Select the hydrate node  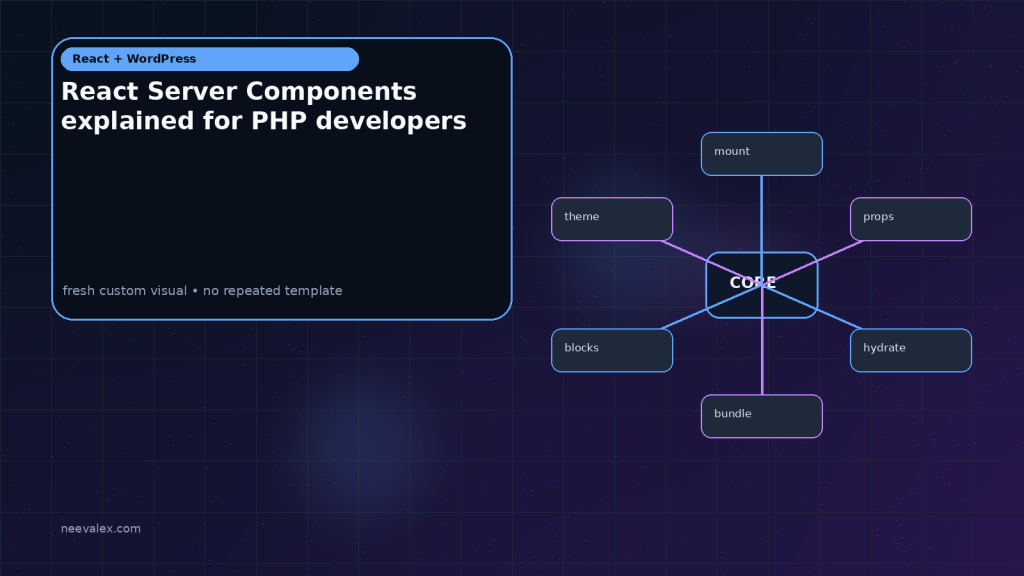pyautogui.click(x=911, y=351)
